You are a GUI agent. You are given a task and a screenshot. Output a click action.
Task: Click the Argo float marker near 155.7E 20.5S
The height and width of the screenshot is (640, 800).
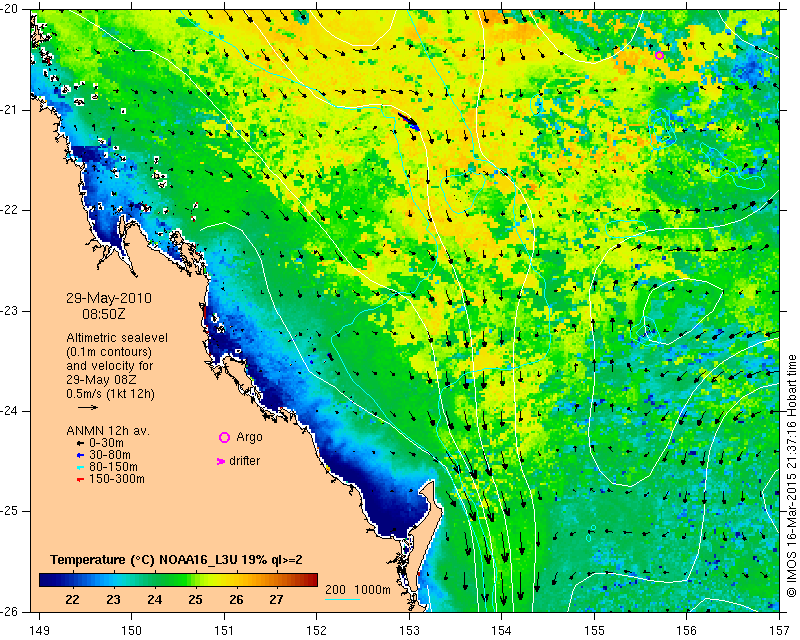point(659,56)
